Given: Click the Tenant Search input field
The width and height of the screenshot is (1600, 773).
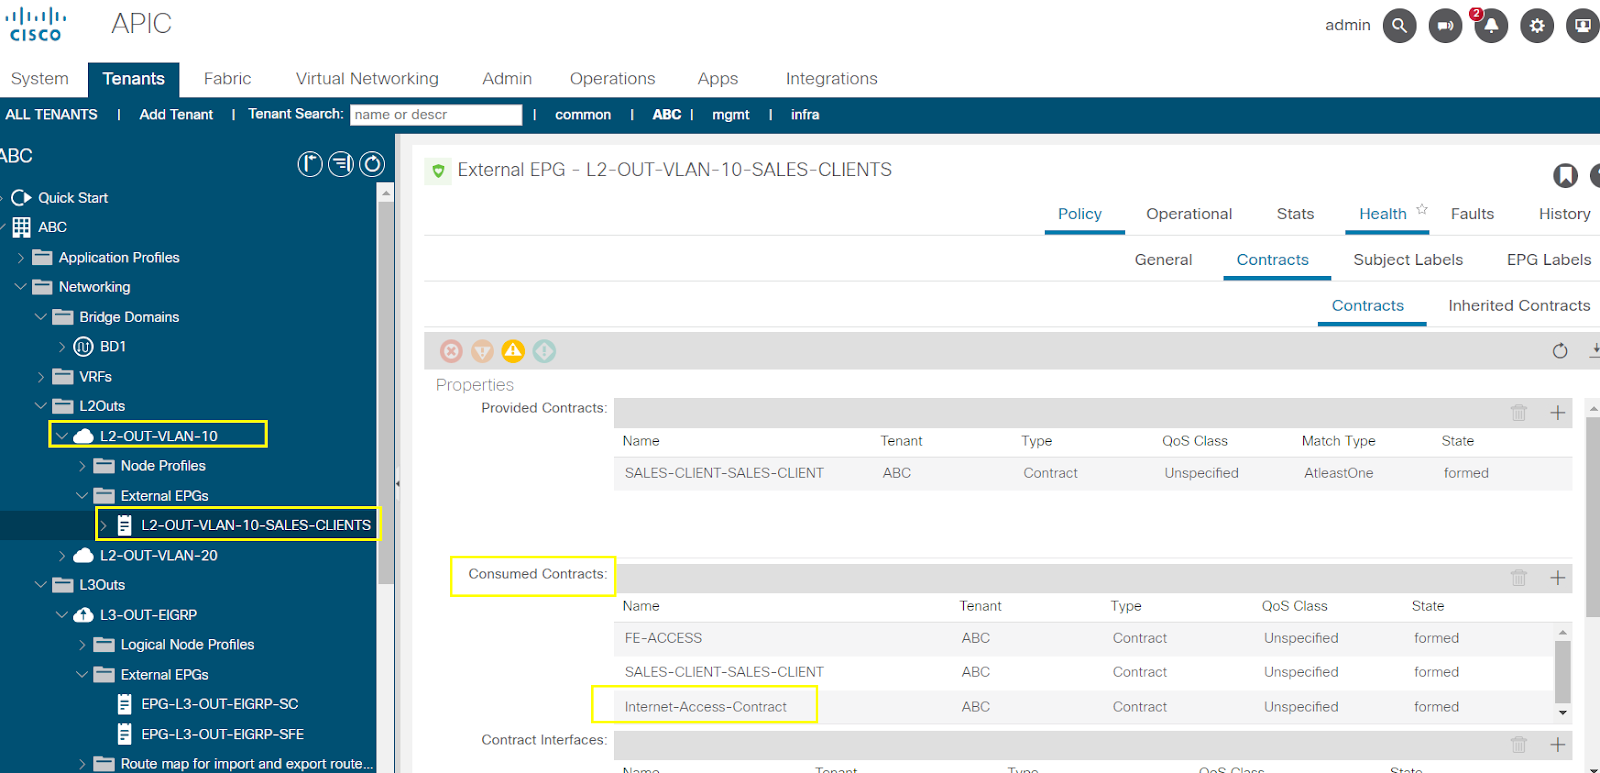Looking at the screenshot, I should (x=436, y=115).
